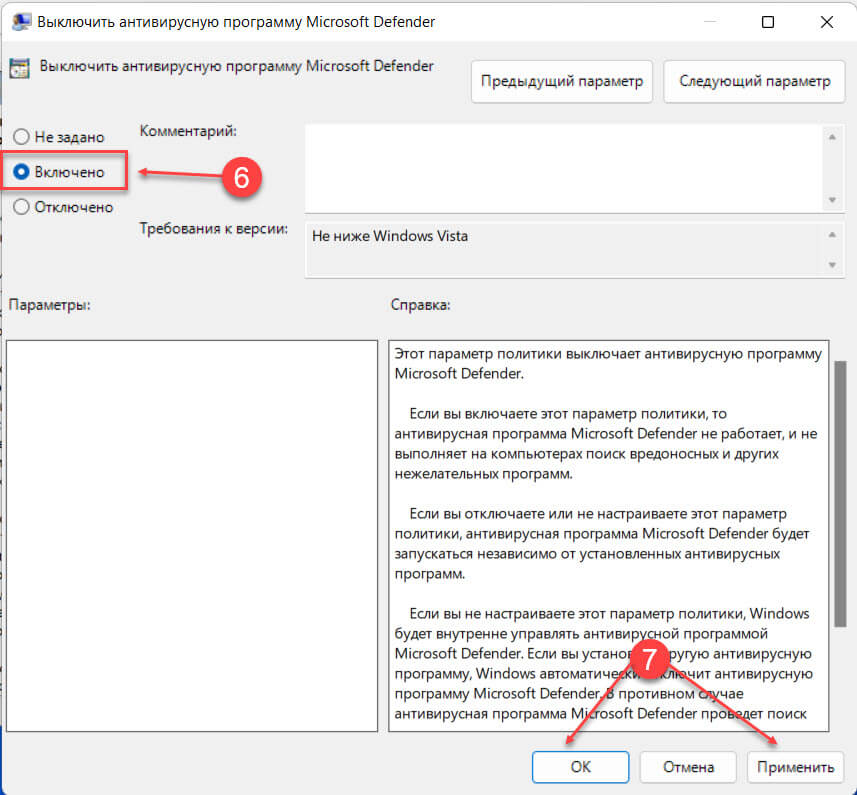Viewport: 857px width, 795px height.
Task: Click version requirements scroll down arrow
Action: point(832,265)
